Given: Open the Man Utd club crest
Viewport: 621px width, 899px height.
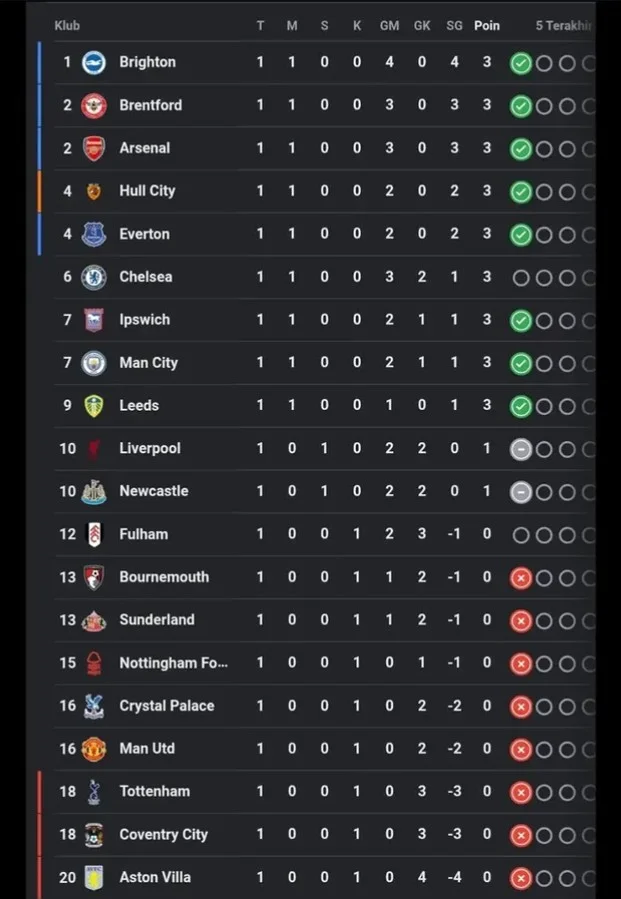Looking at the screenshot, I should click(x=93, y=749).
